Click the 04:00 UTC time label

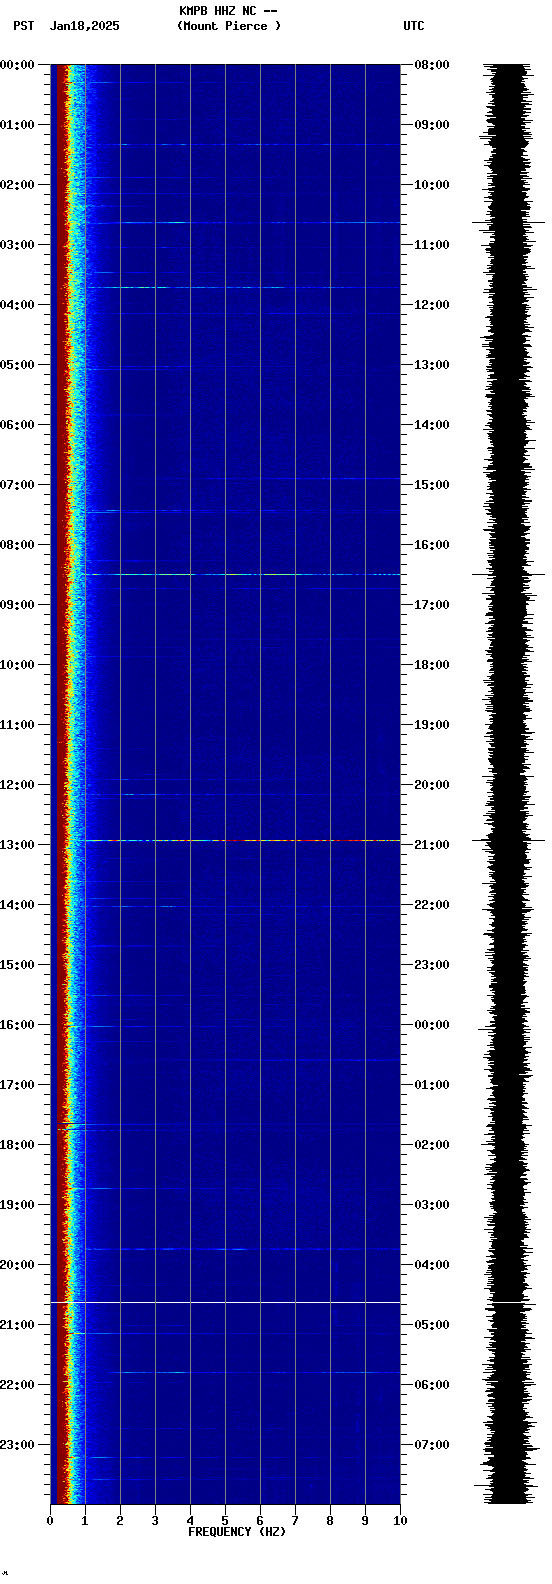click(432, 1265)
